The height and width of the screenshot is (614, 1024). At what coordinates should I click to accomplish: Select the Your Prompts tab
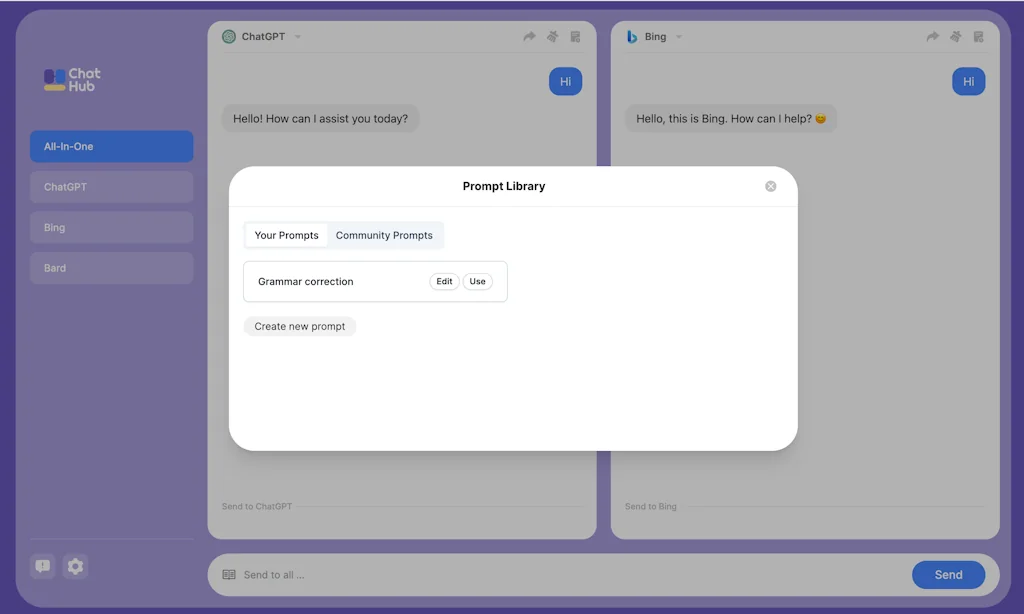click(x=286, y=235)
